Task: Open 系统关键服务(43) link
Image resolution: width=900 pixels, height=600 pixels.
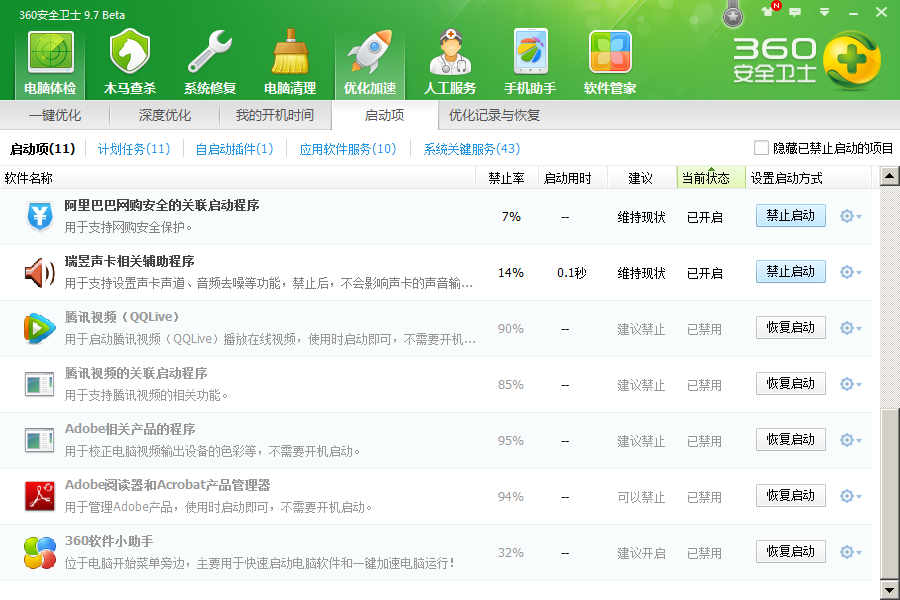Action: coord(472,149)
